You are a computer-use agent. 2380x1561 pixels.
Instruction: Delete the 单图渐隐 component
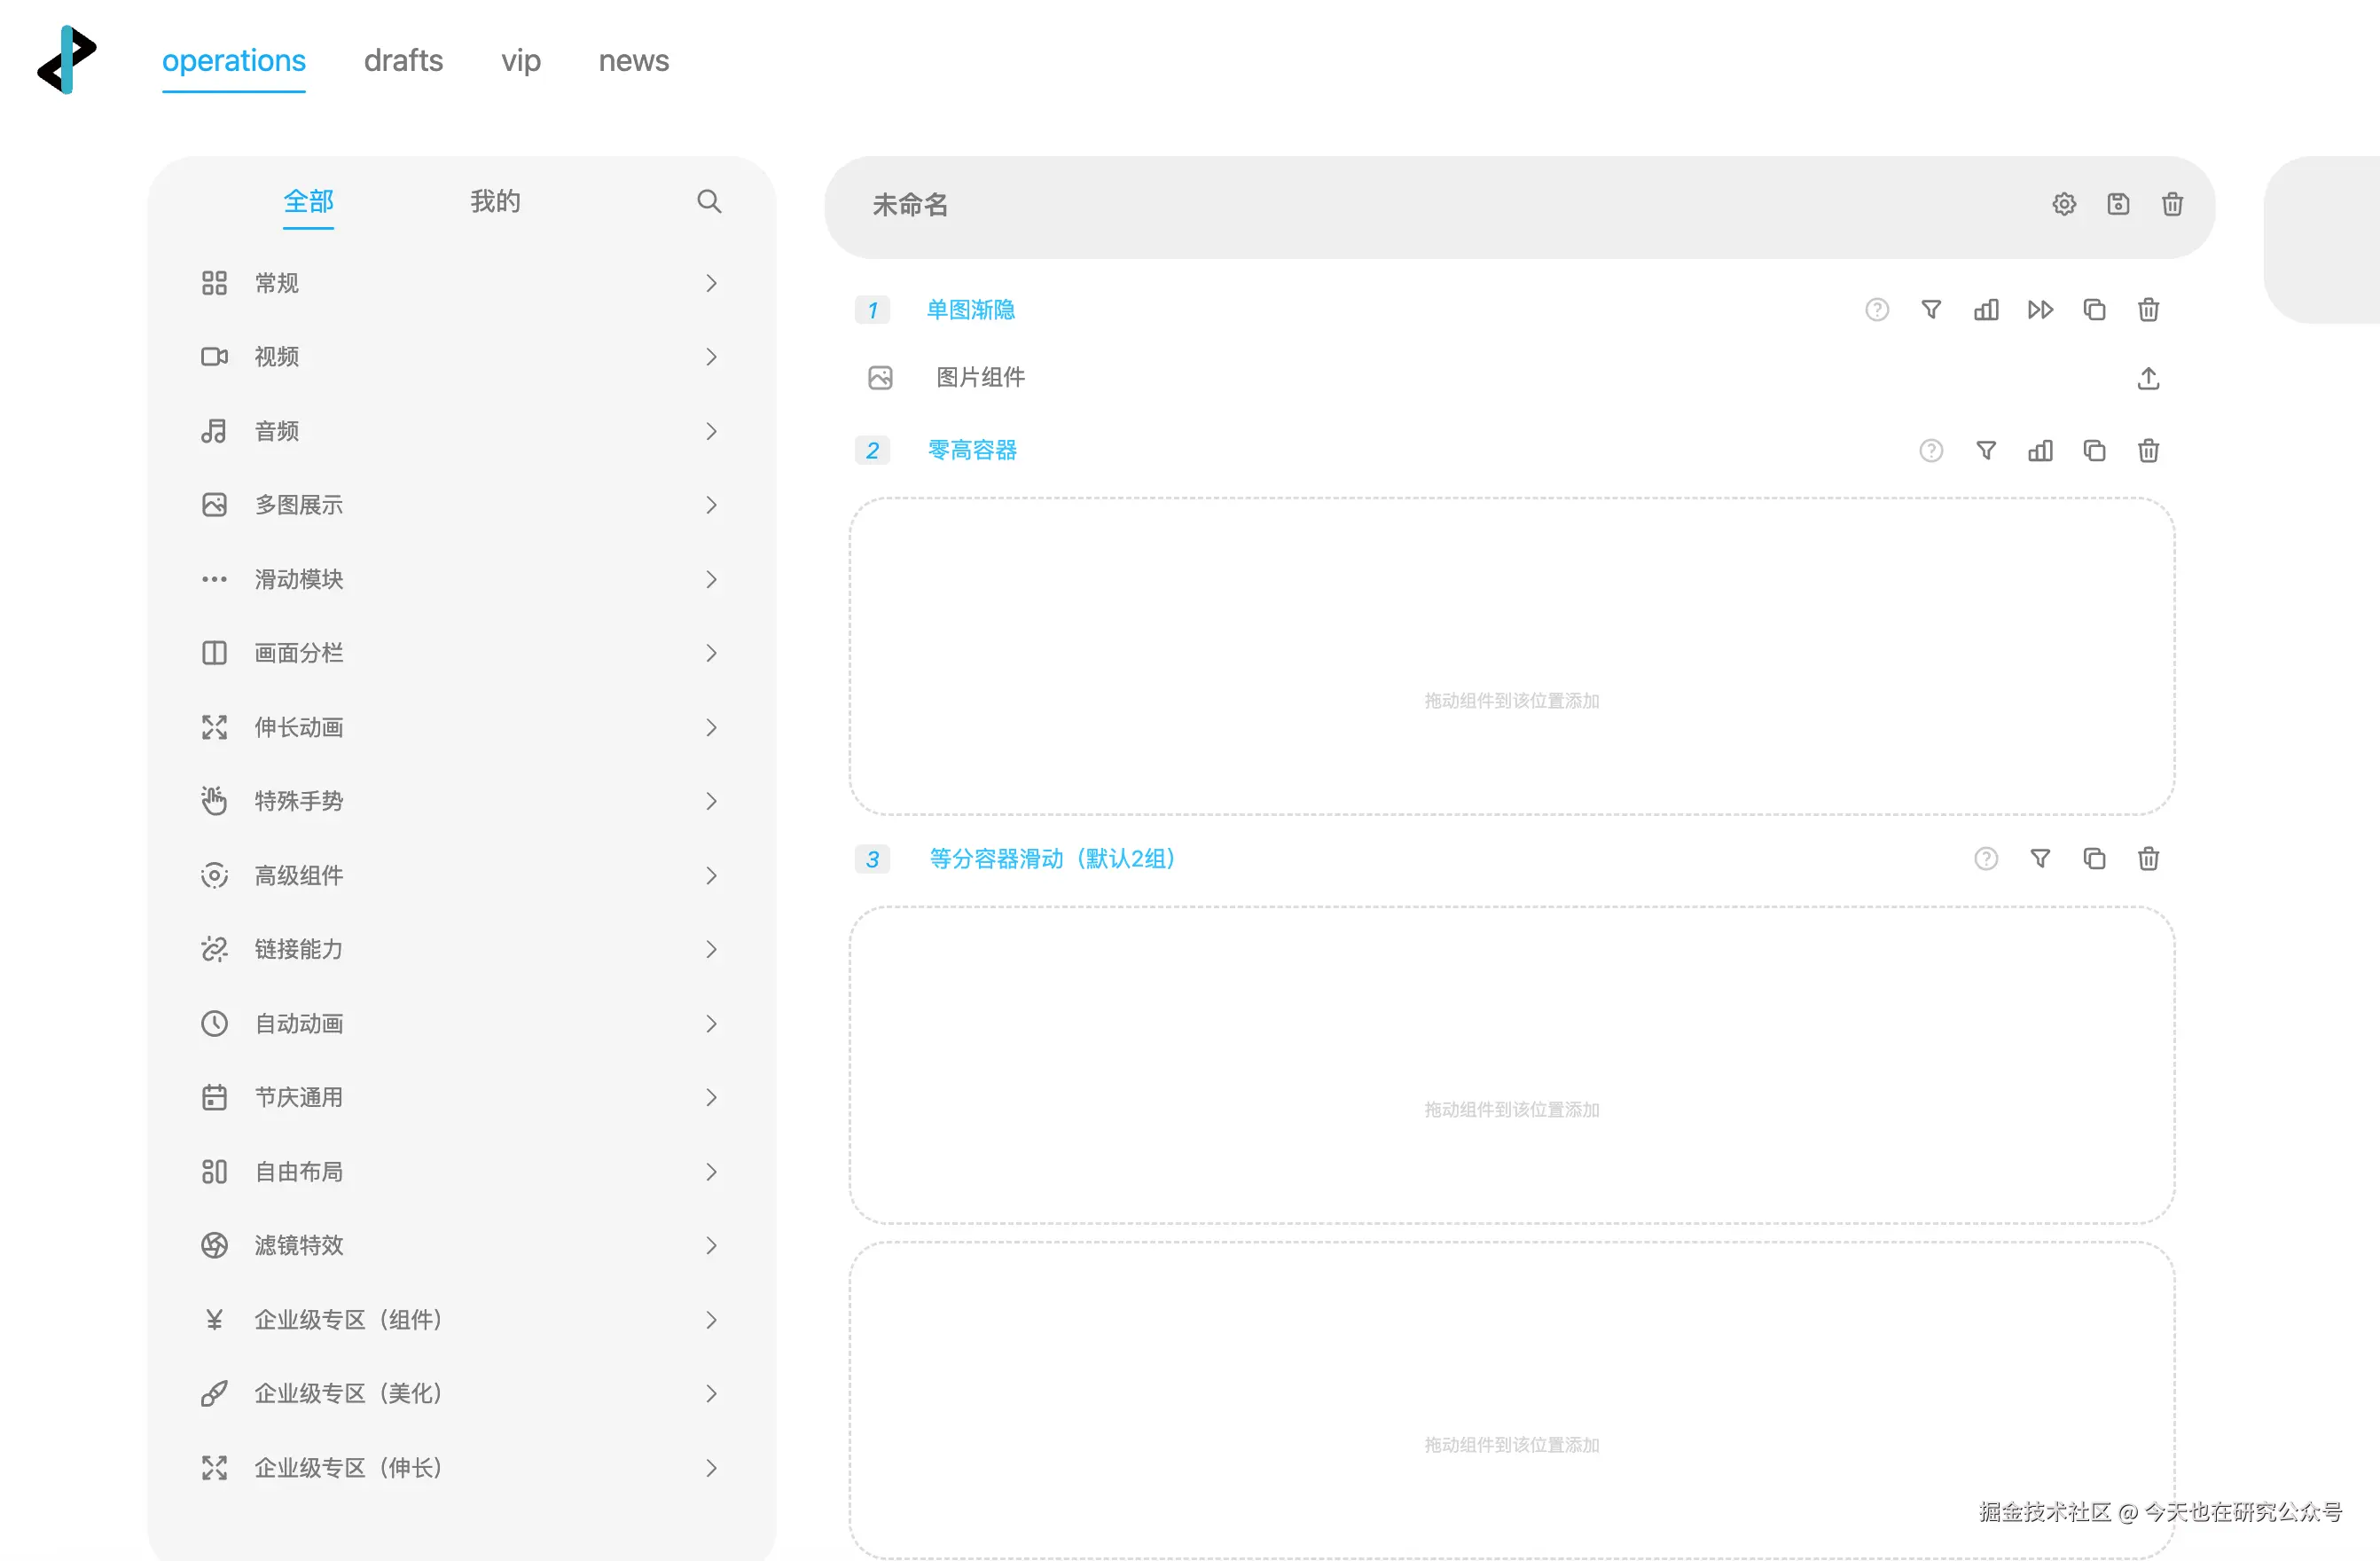click(x=2148, y=310)
